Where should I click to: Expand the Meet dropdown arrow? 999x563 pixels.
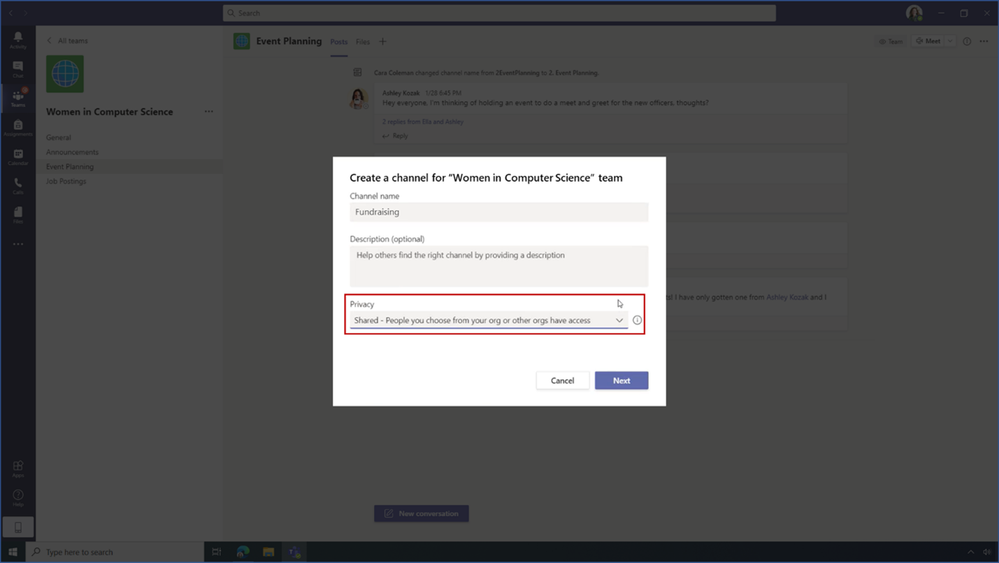(x=950, y=41)
